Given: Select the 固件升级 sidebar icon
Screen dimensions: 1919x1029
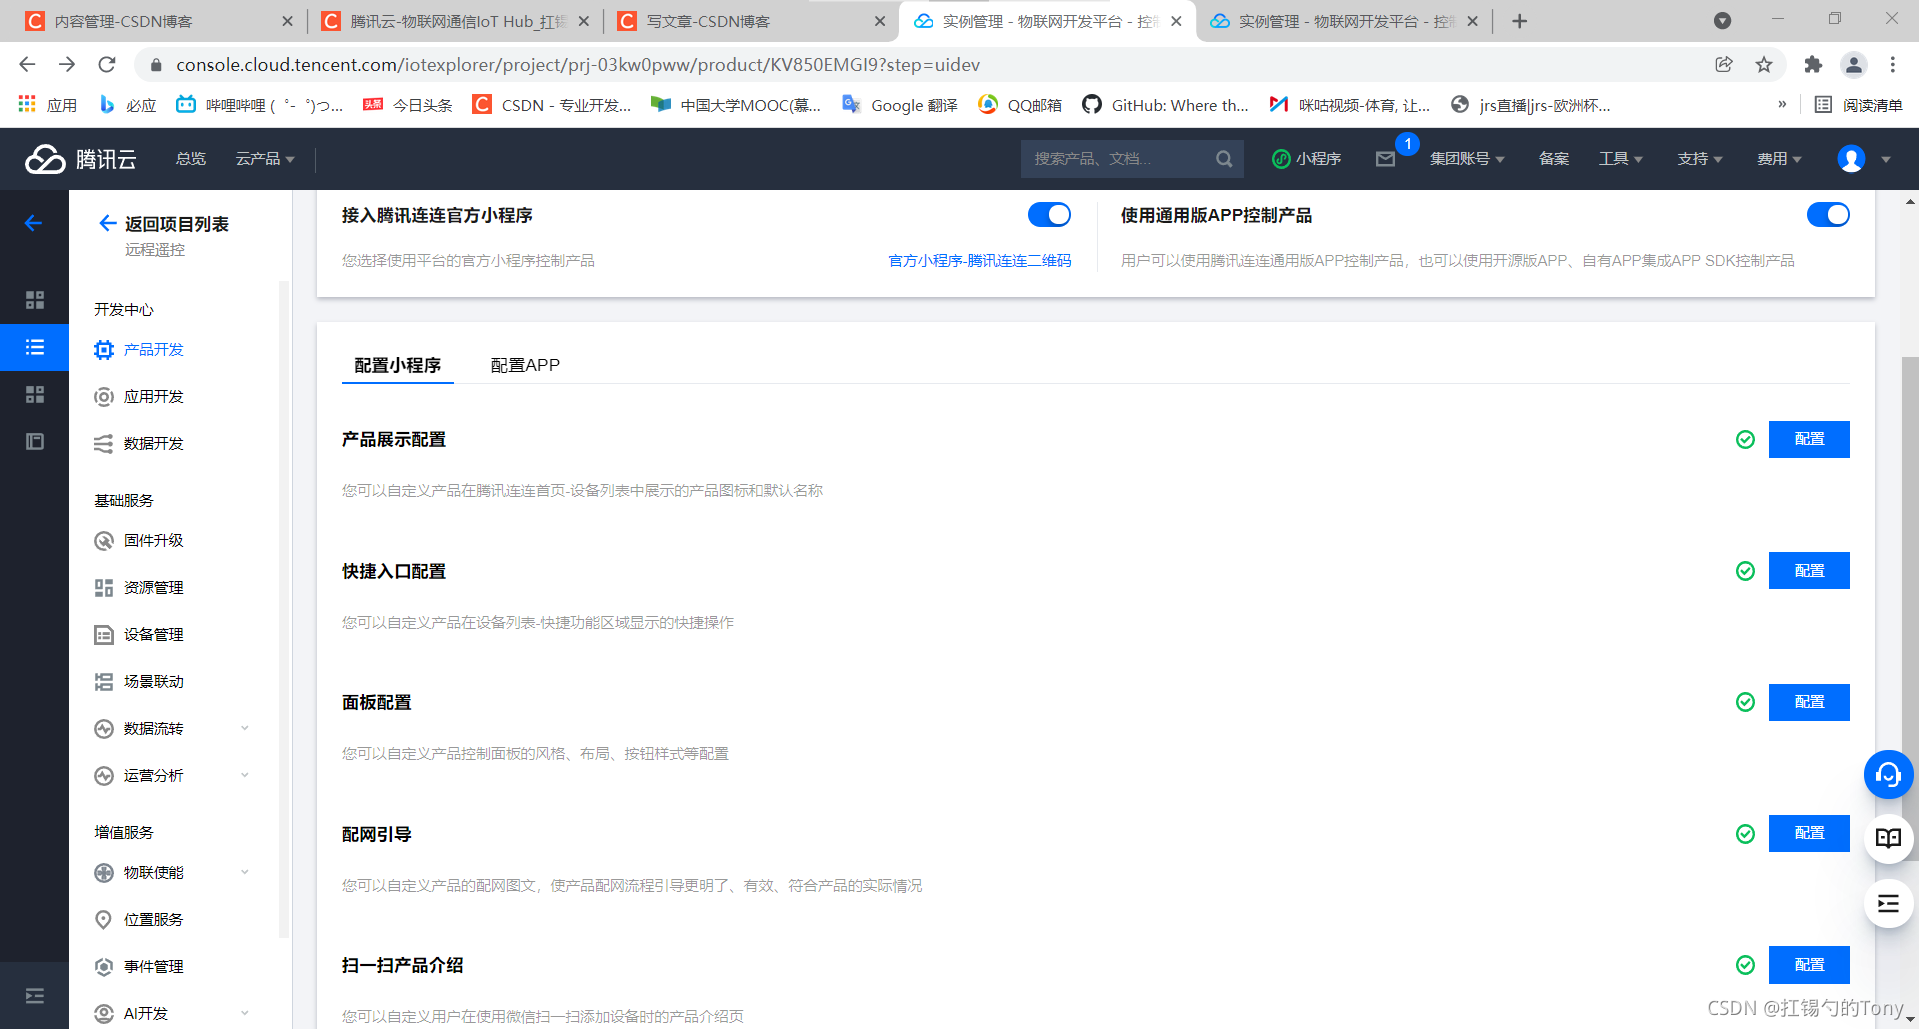Looking at the screenshot, I should tap(103, 540).
